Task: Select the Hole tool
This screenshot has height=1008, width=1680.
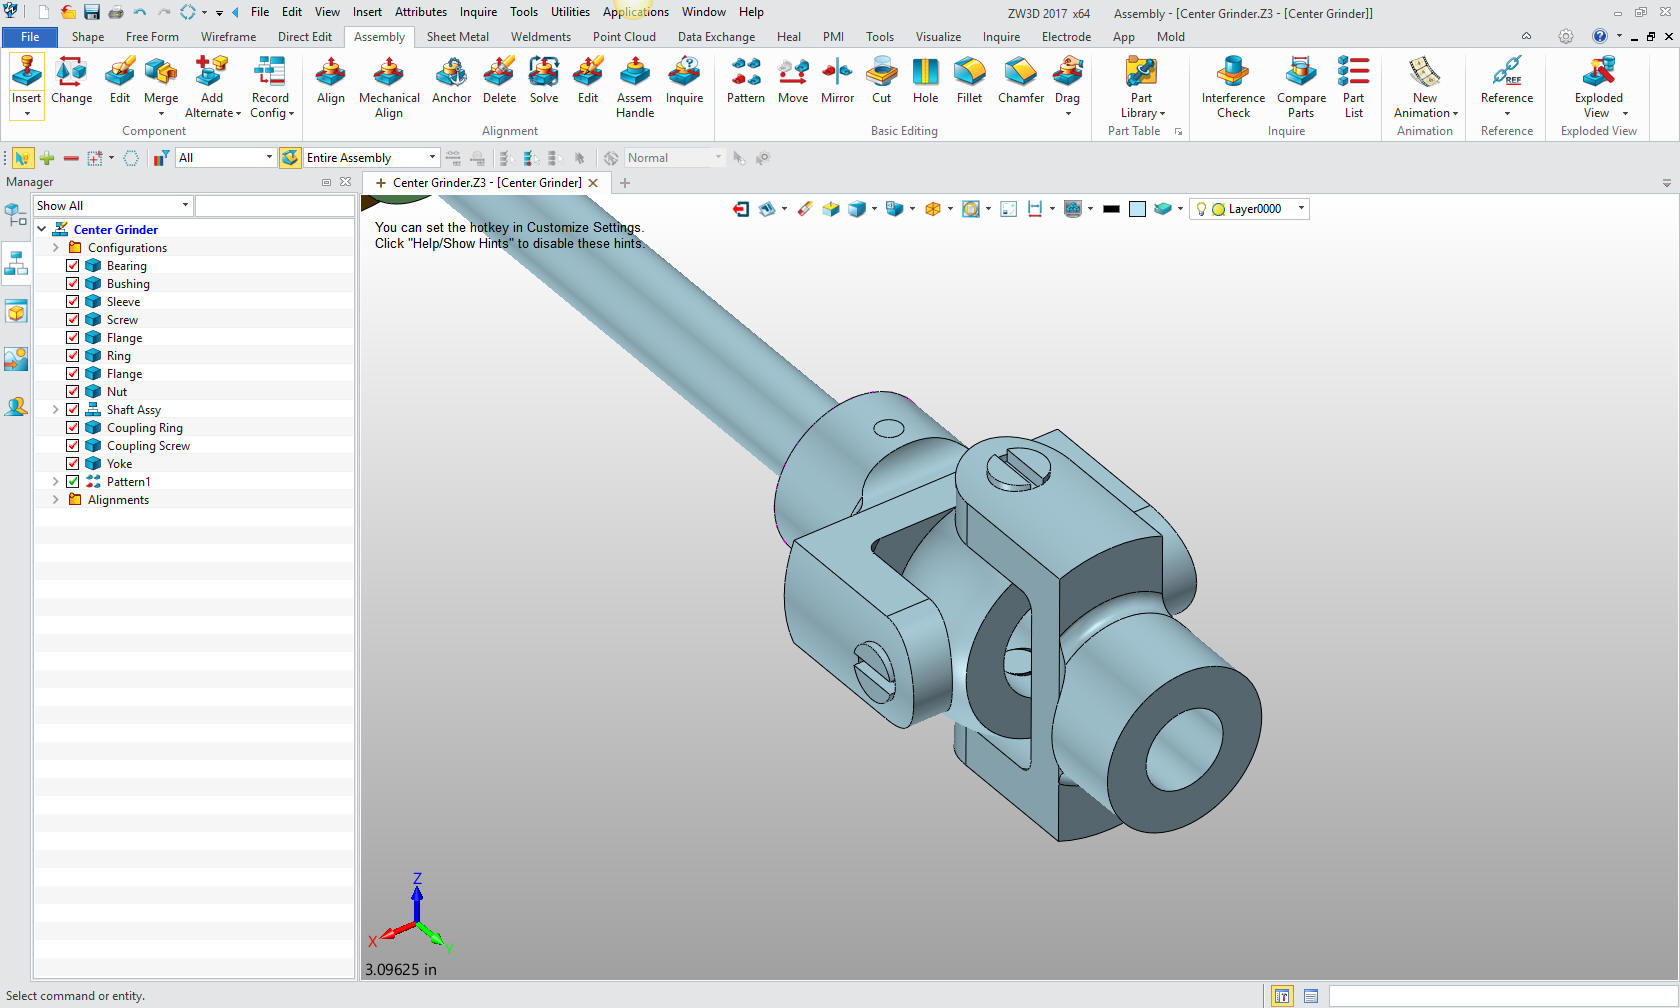Action: (925, 80)
